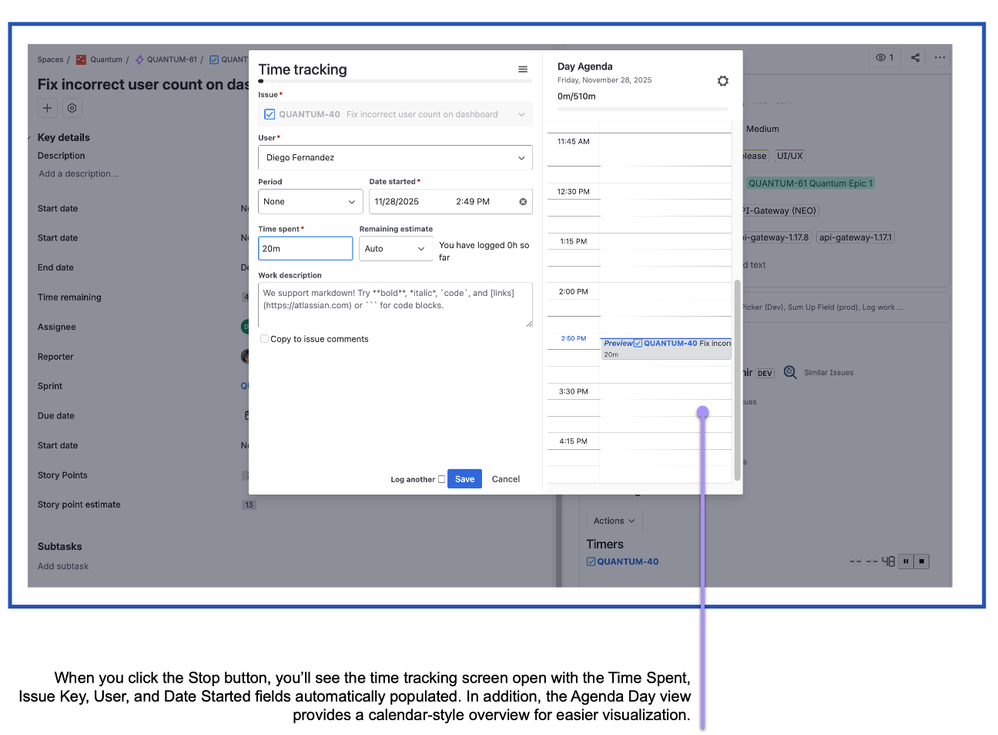Click the Similar Issues label

click(829, 372)
